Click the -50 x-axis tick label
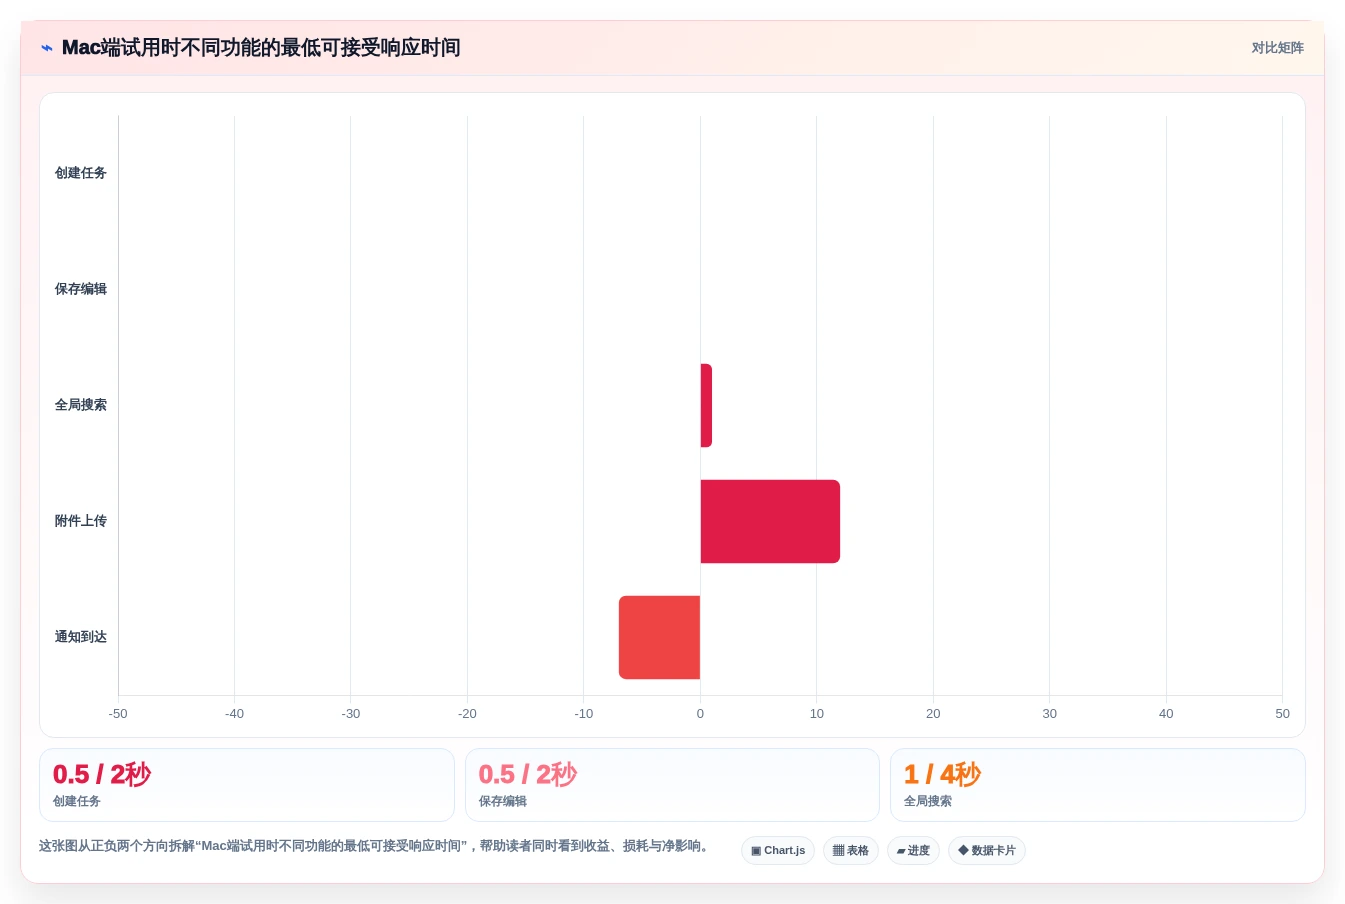 click(118, 714)
